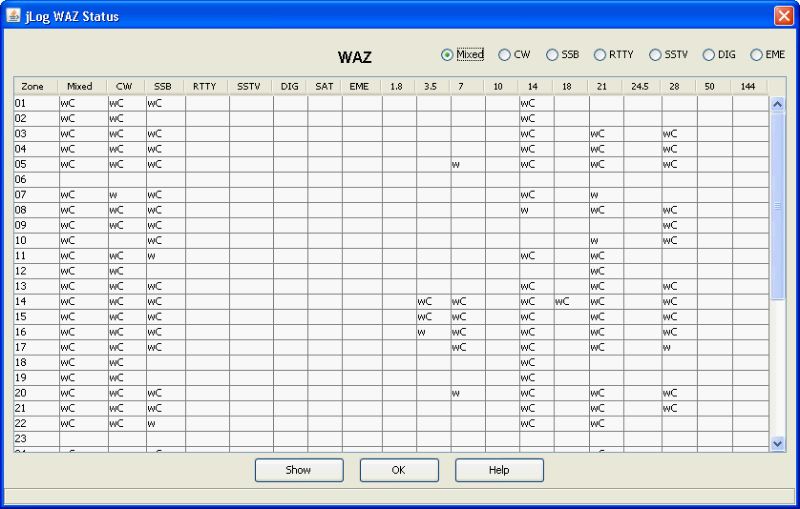Select the EME radio button
The image size is (800, 509).
point(756,55)
